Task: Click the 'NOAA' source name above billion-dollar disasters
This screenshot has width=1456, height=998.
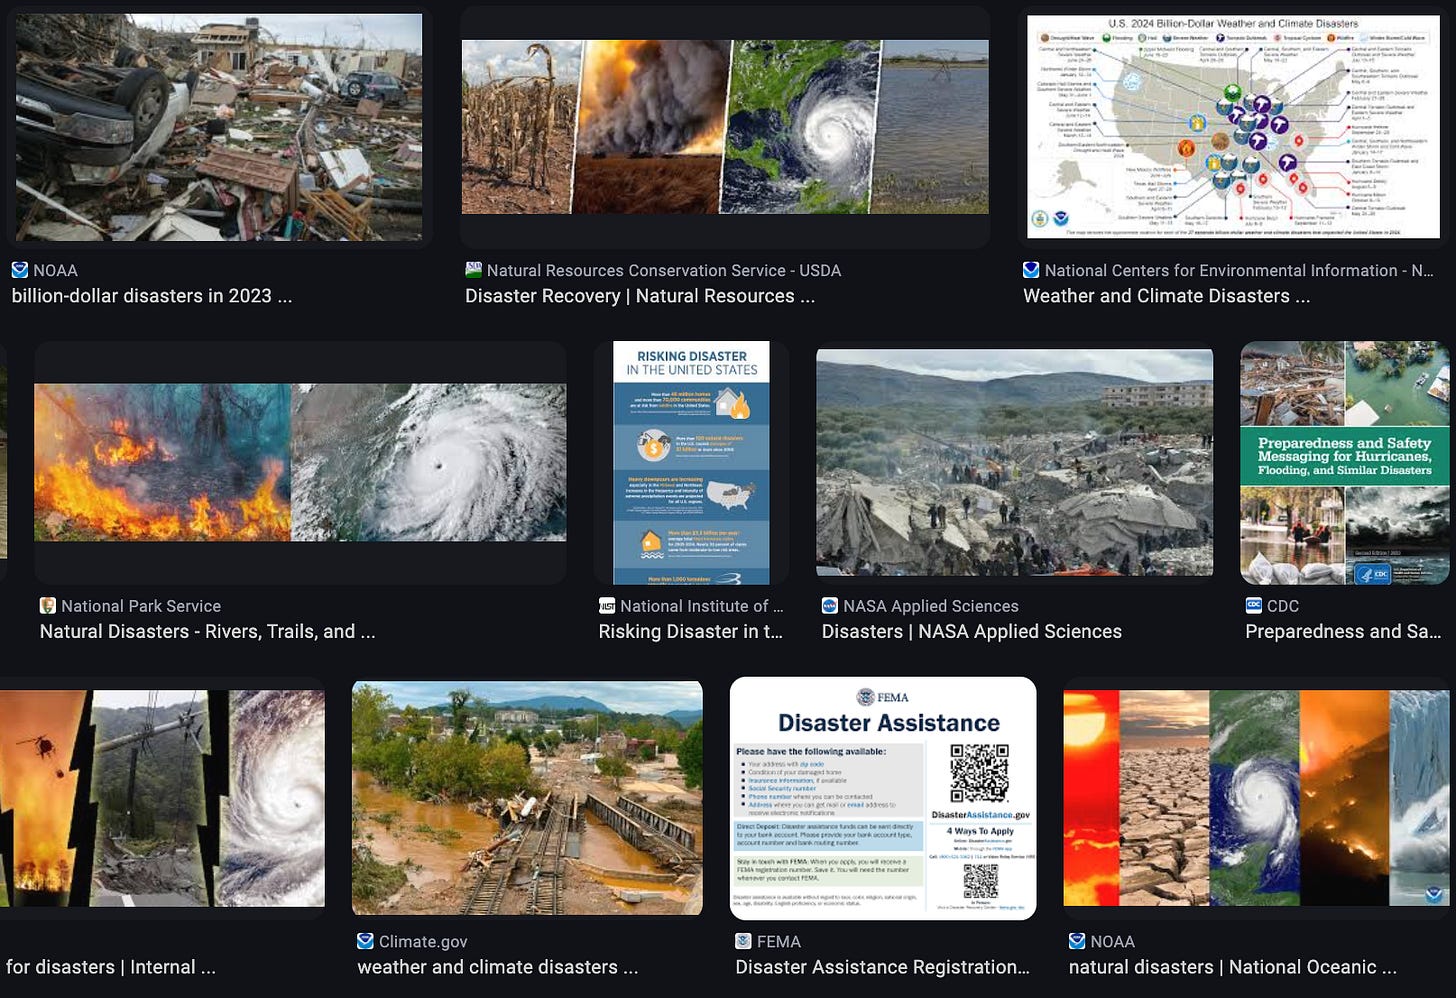Action: (55, 270)
